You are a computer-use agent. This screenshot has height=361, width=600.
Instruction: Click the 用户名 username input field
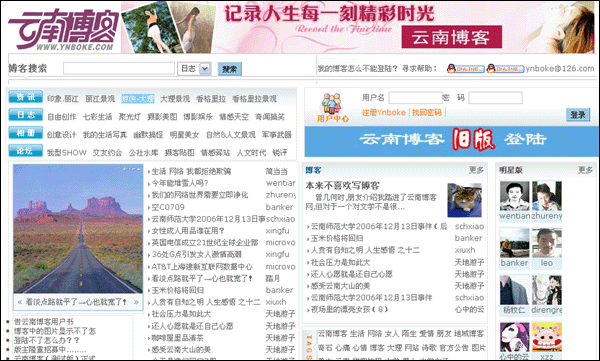coord(416,98)
